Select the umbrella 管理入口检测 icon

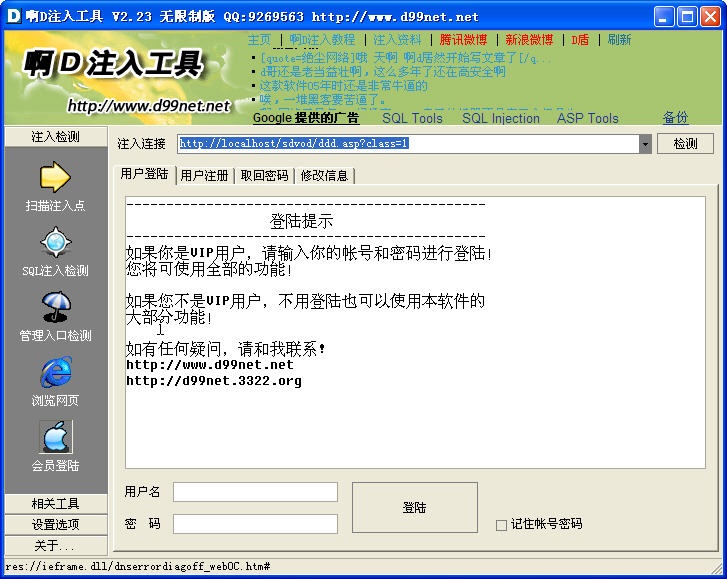point(56,306)
